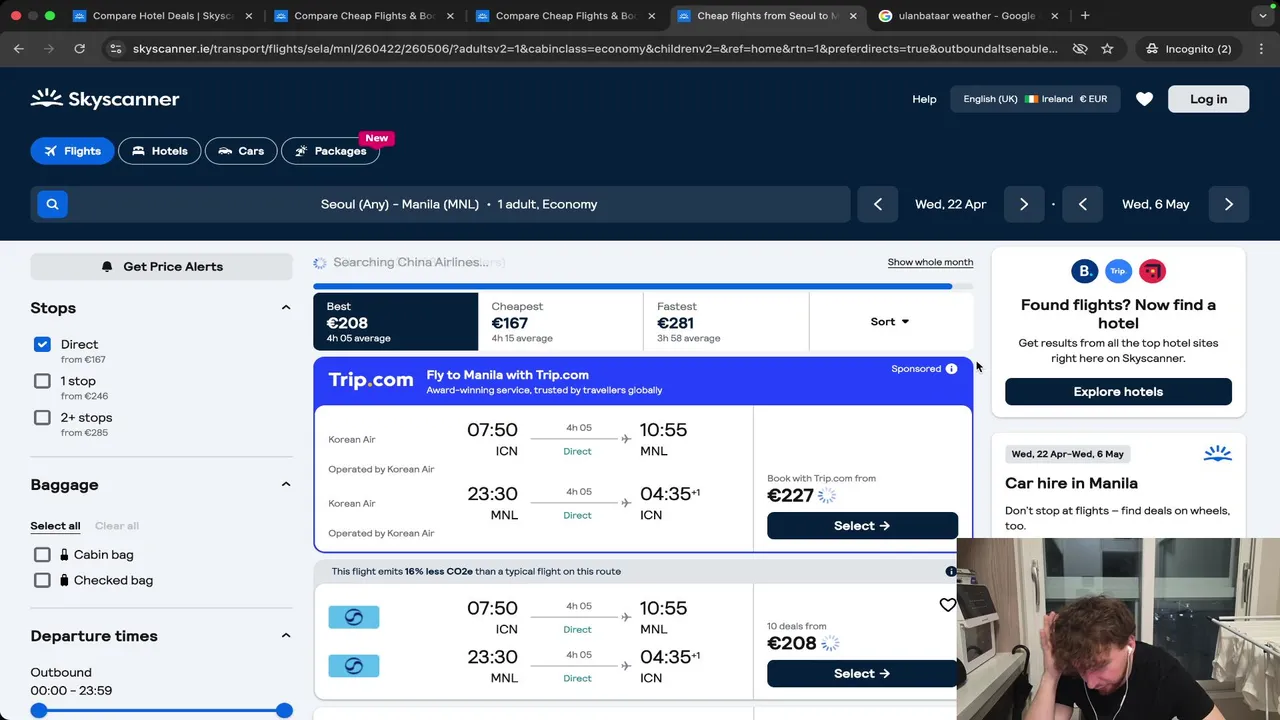Viewport: 1280px width, 720px height.
Task: Select the Trip.com €227 deal
Action: [x=862, y=526]
